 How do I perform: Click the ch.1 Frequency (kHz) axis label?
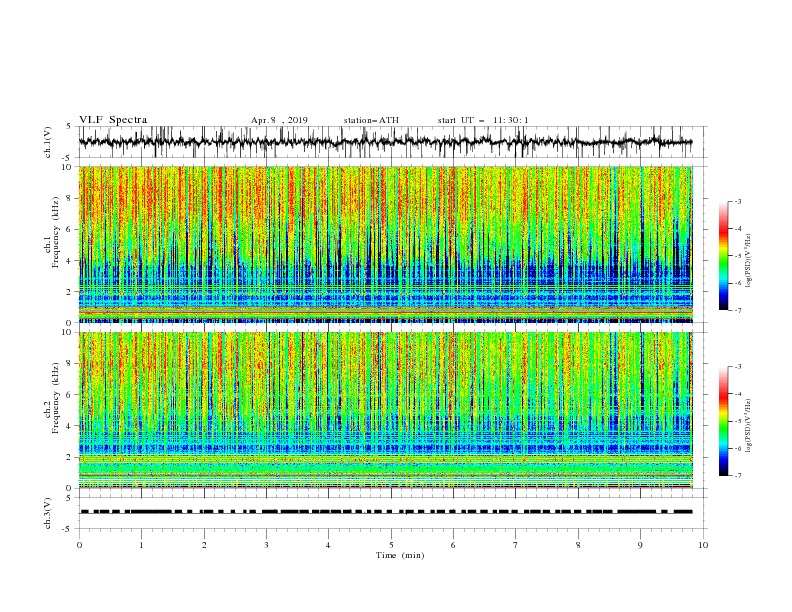click(x=52, y=233)
